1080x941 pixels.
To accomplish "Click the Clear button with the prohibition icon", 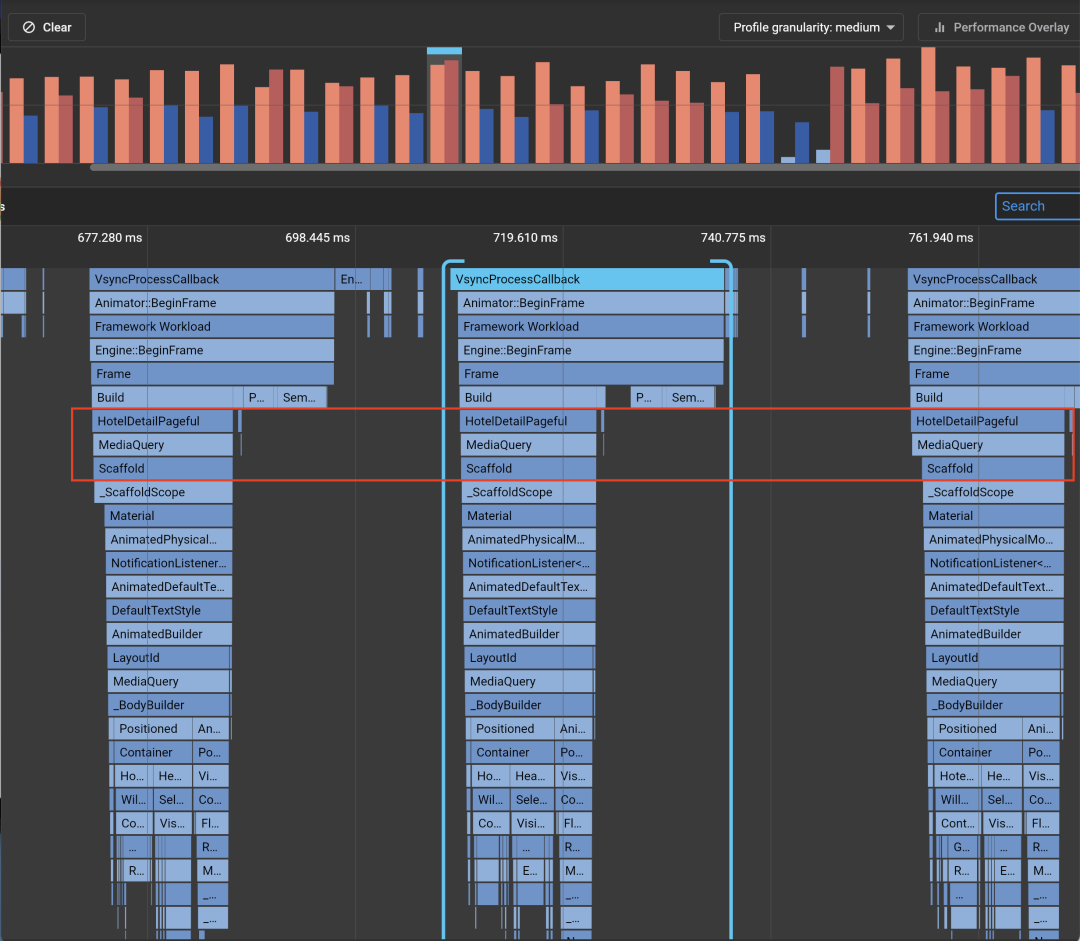I will tap(47, 27).
